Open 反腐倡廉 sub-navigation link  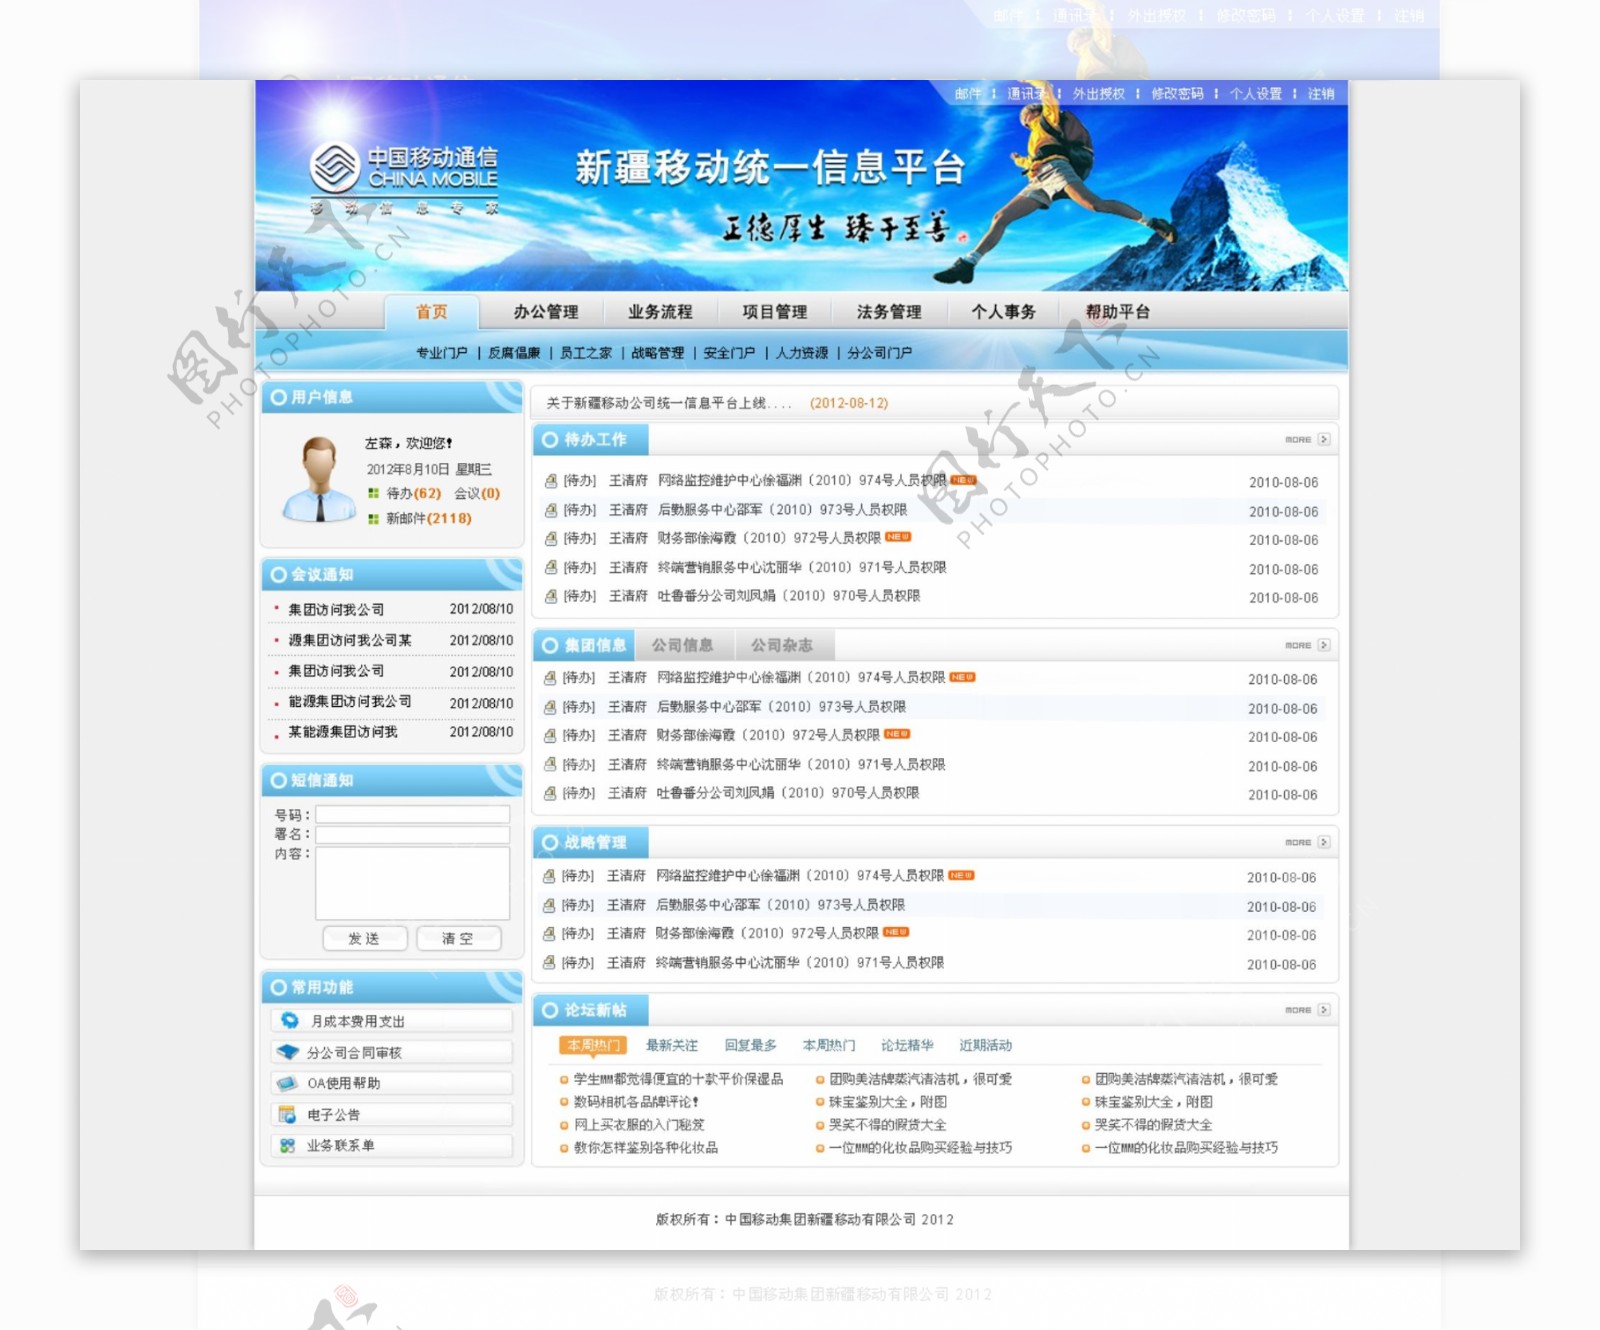point(514,353)
